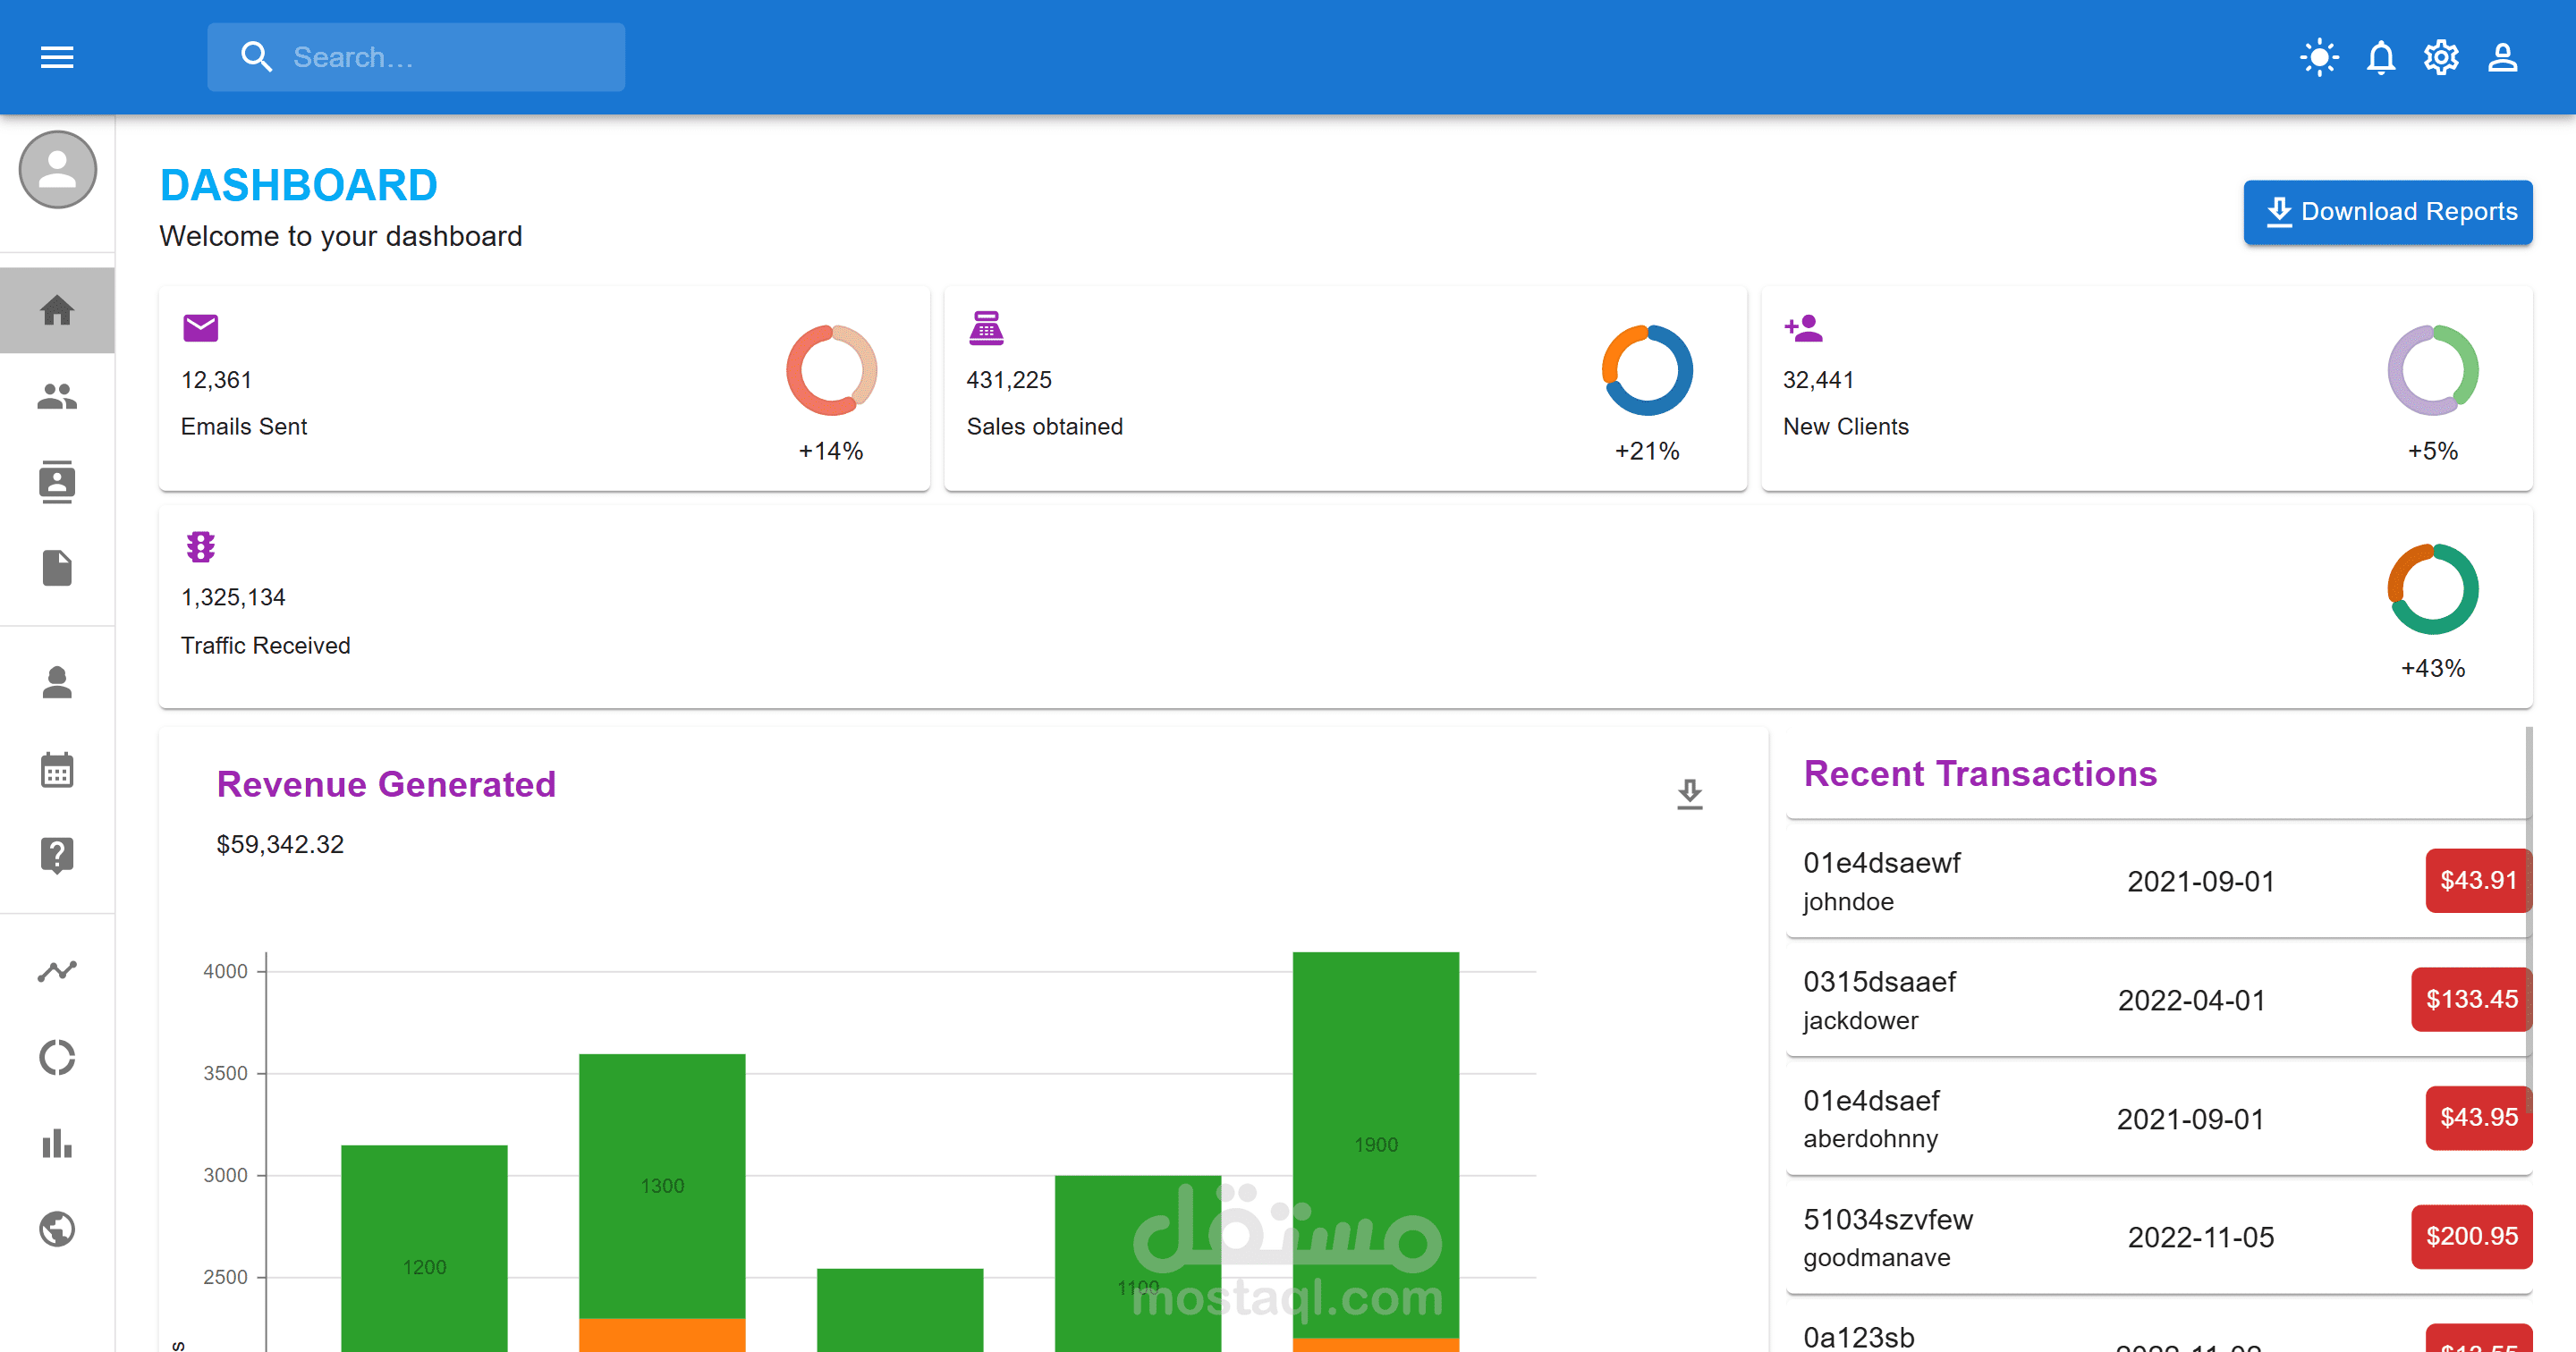
Task: Click the $43.91 transaction amount
Action: coord(2478,880)
